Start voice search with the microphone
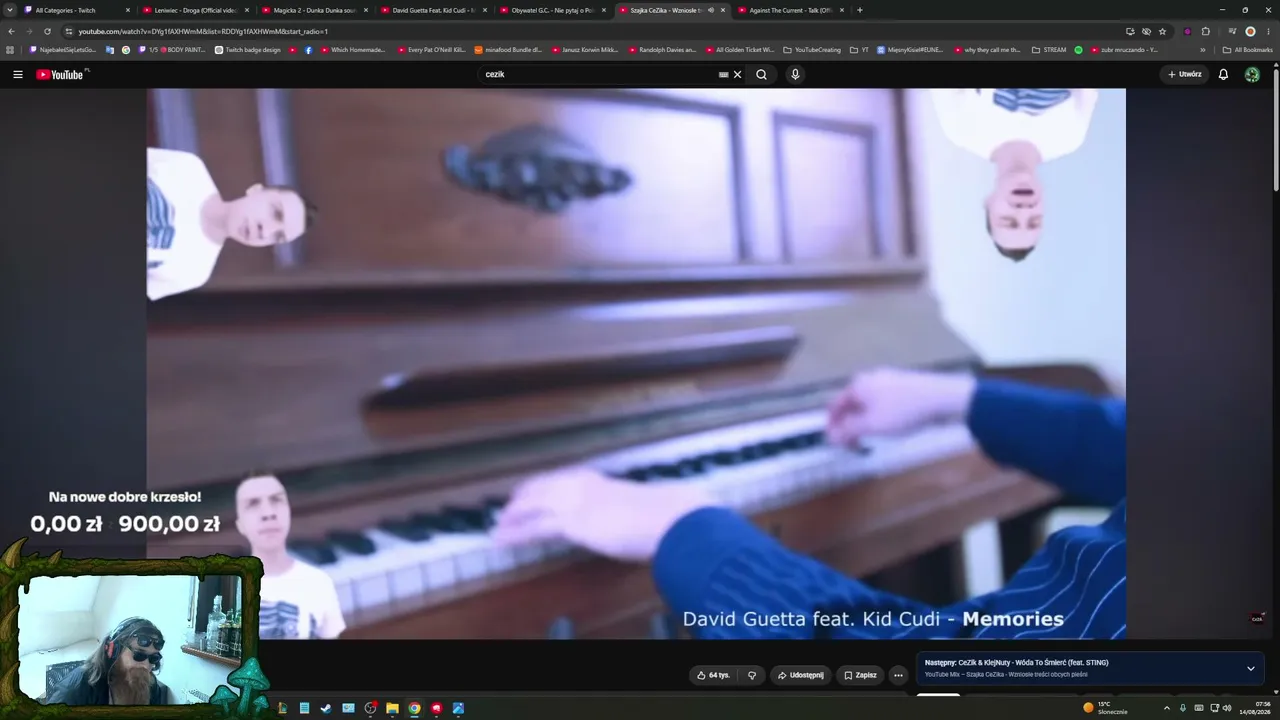1280x720 pixels. pyautogui.click(x=795, y=74)
